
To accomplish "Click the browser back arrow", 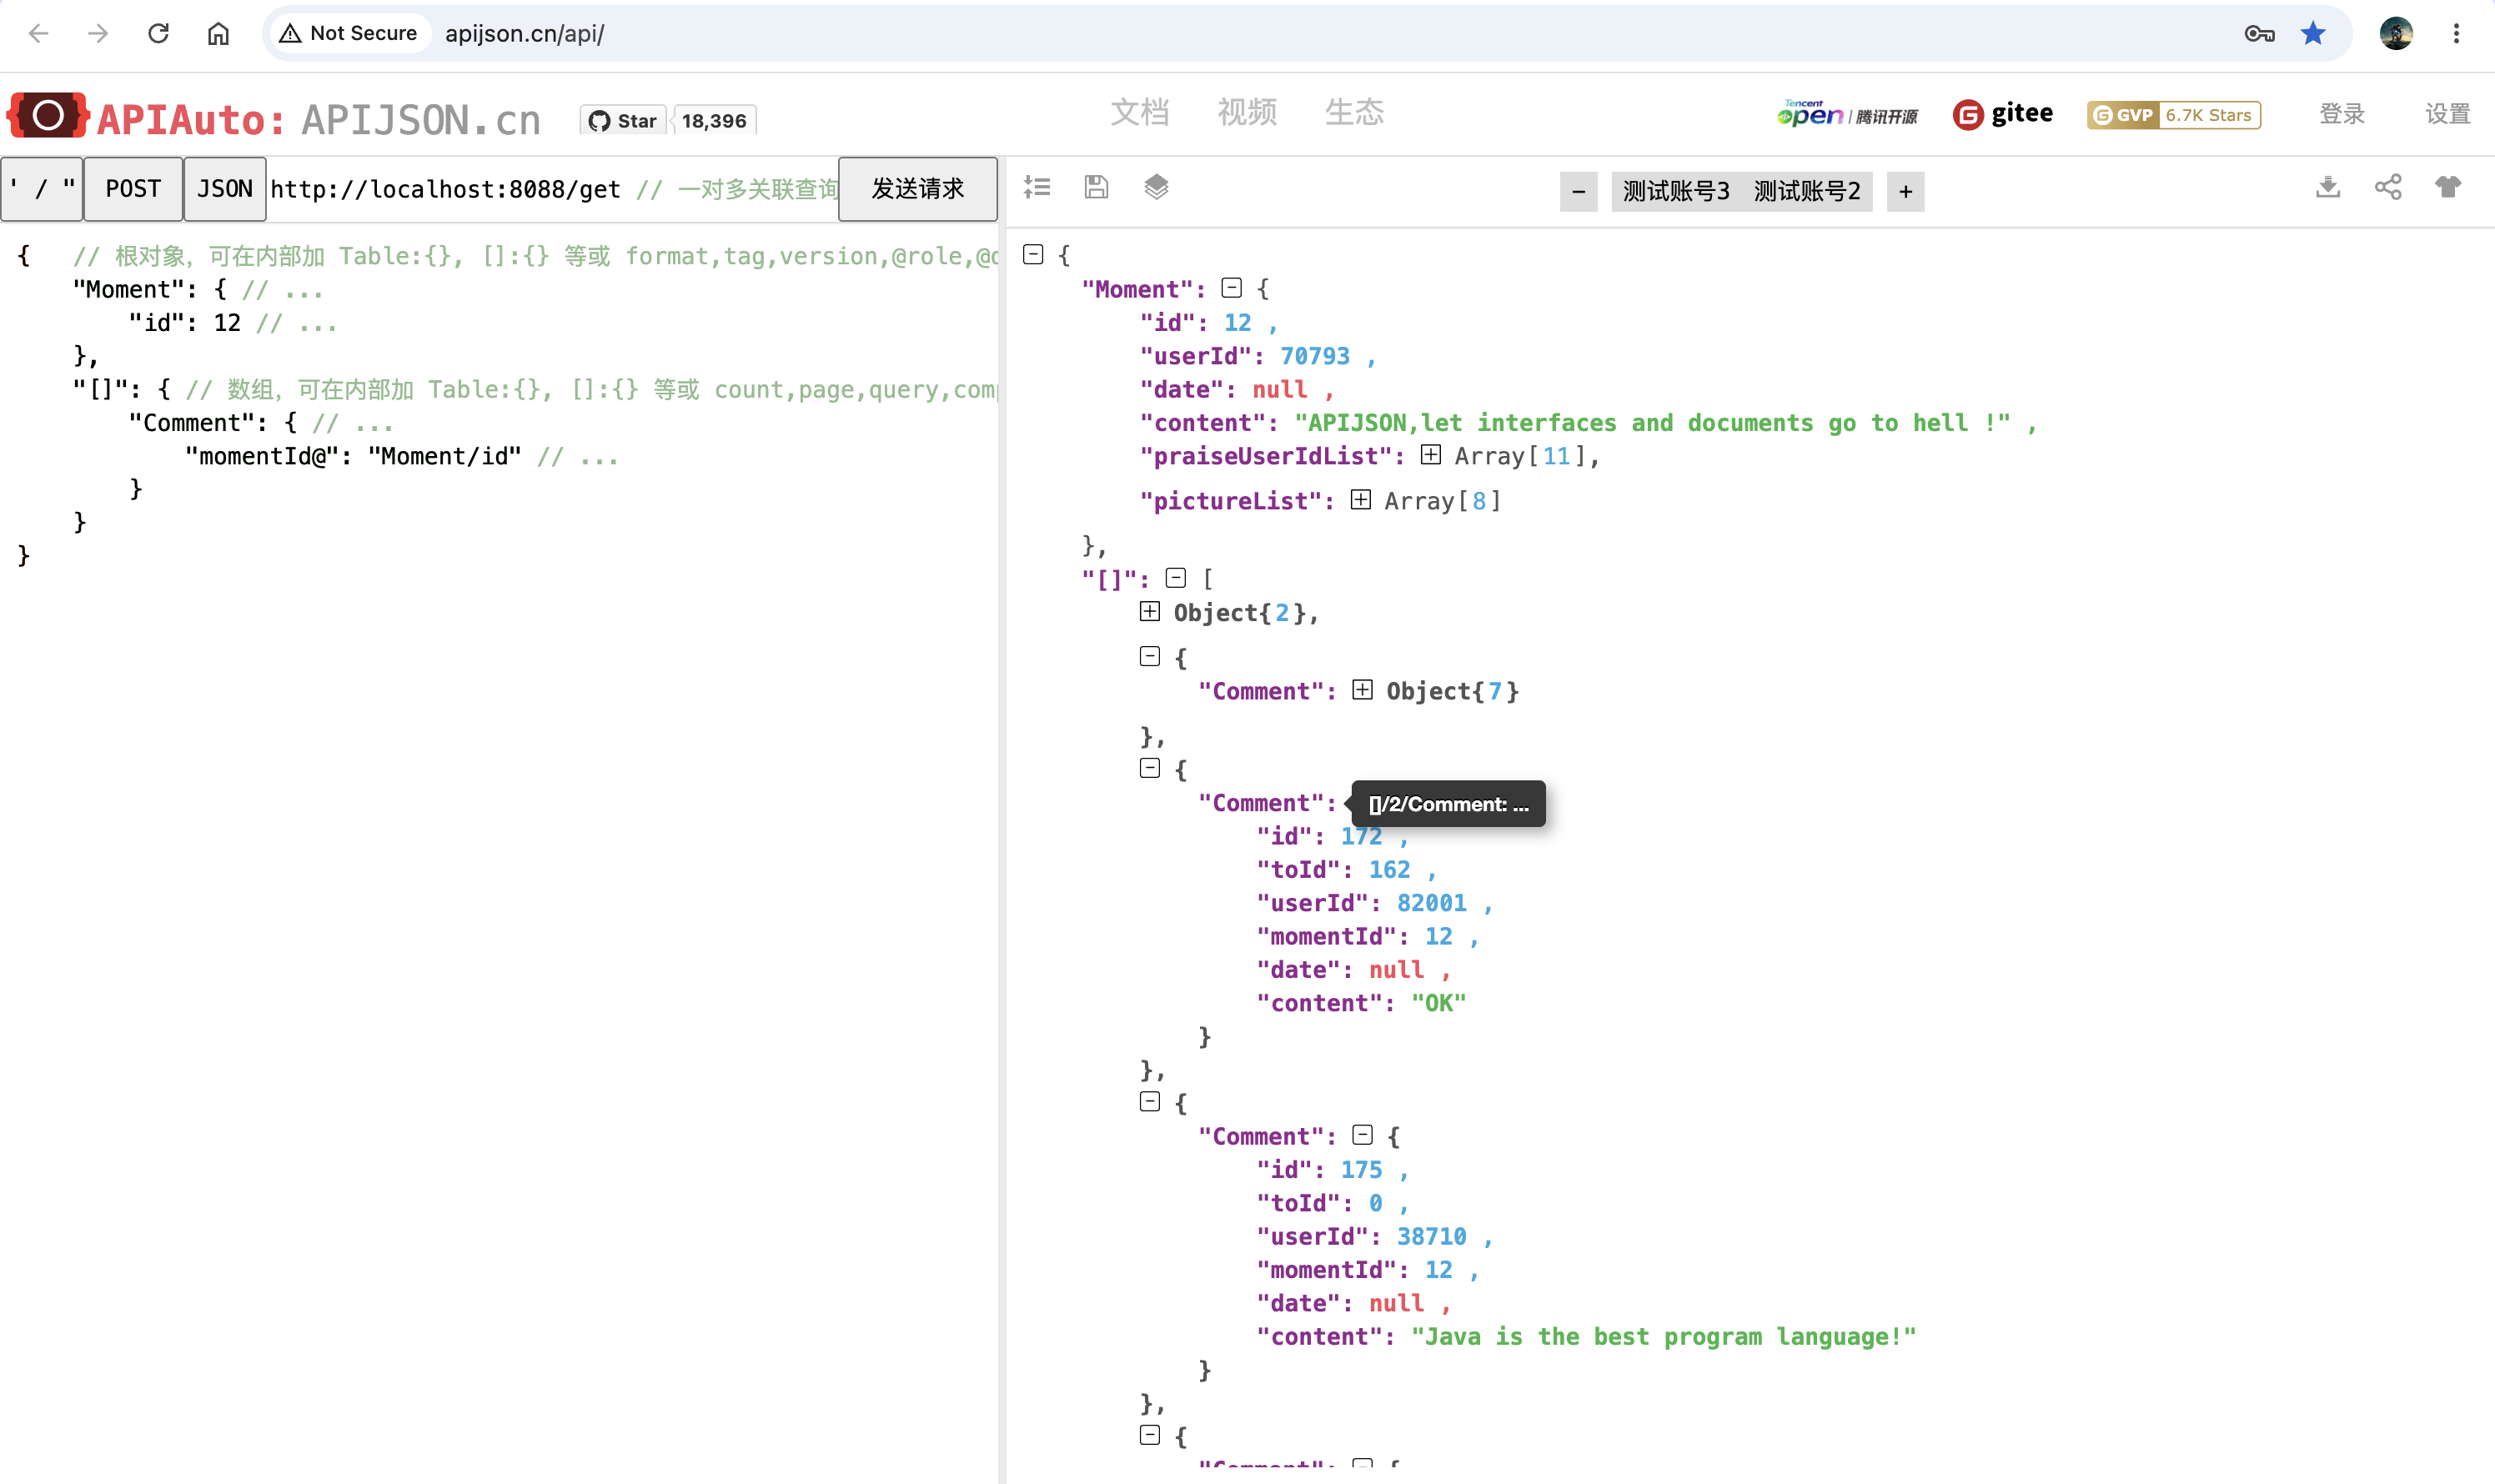I will pyautogui.click(x=38, y=33).
